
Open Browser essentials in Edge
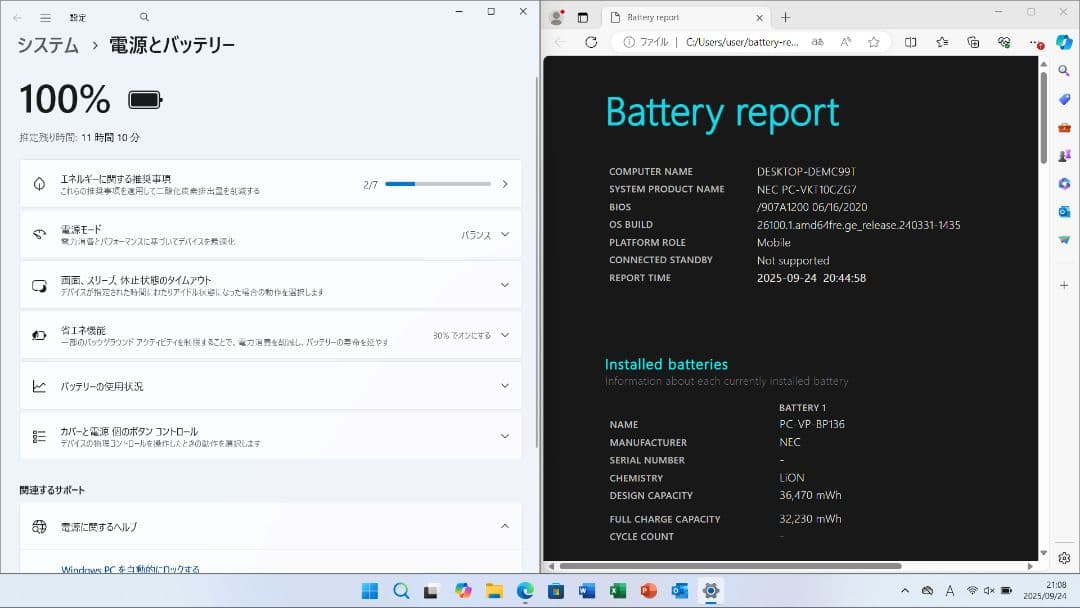1003,42
